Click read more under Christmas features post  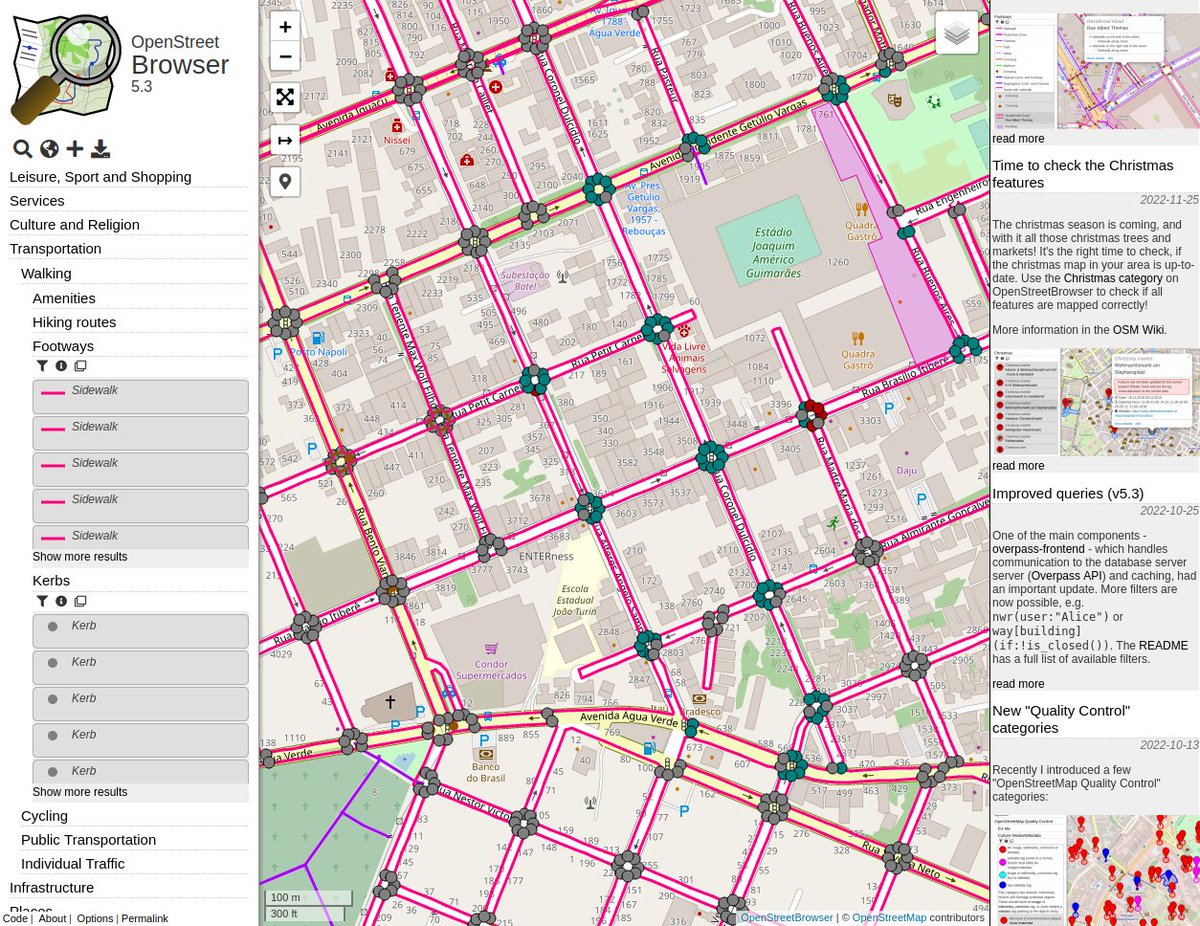click(1018, 466)
